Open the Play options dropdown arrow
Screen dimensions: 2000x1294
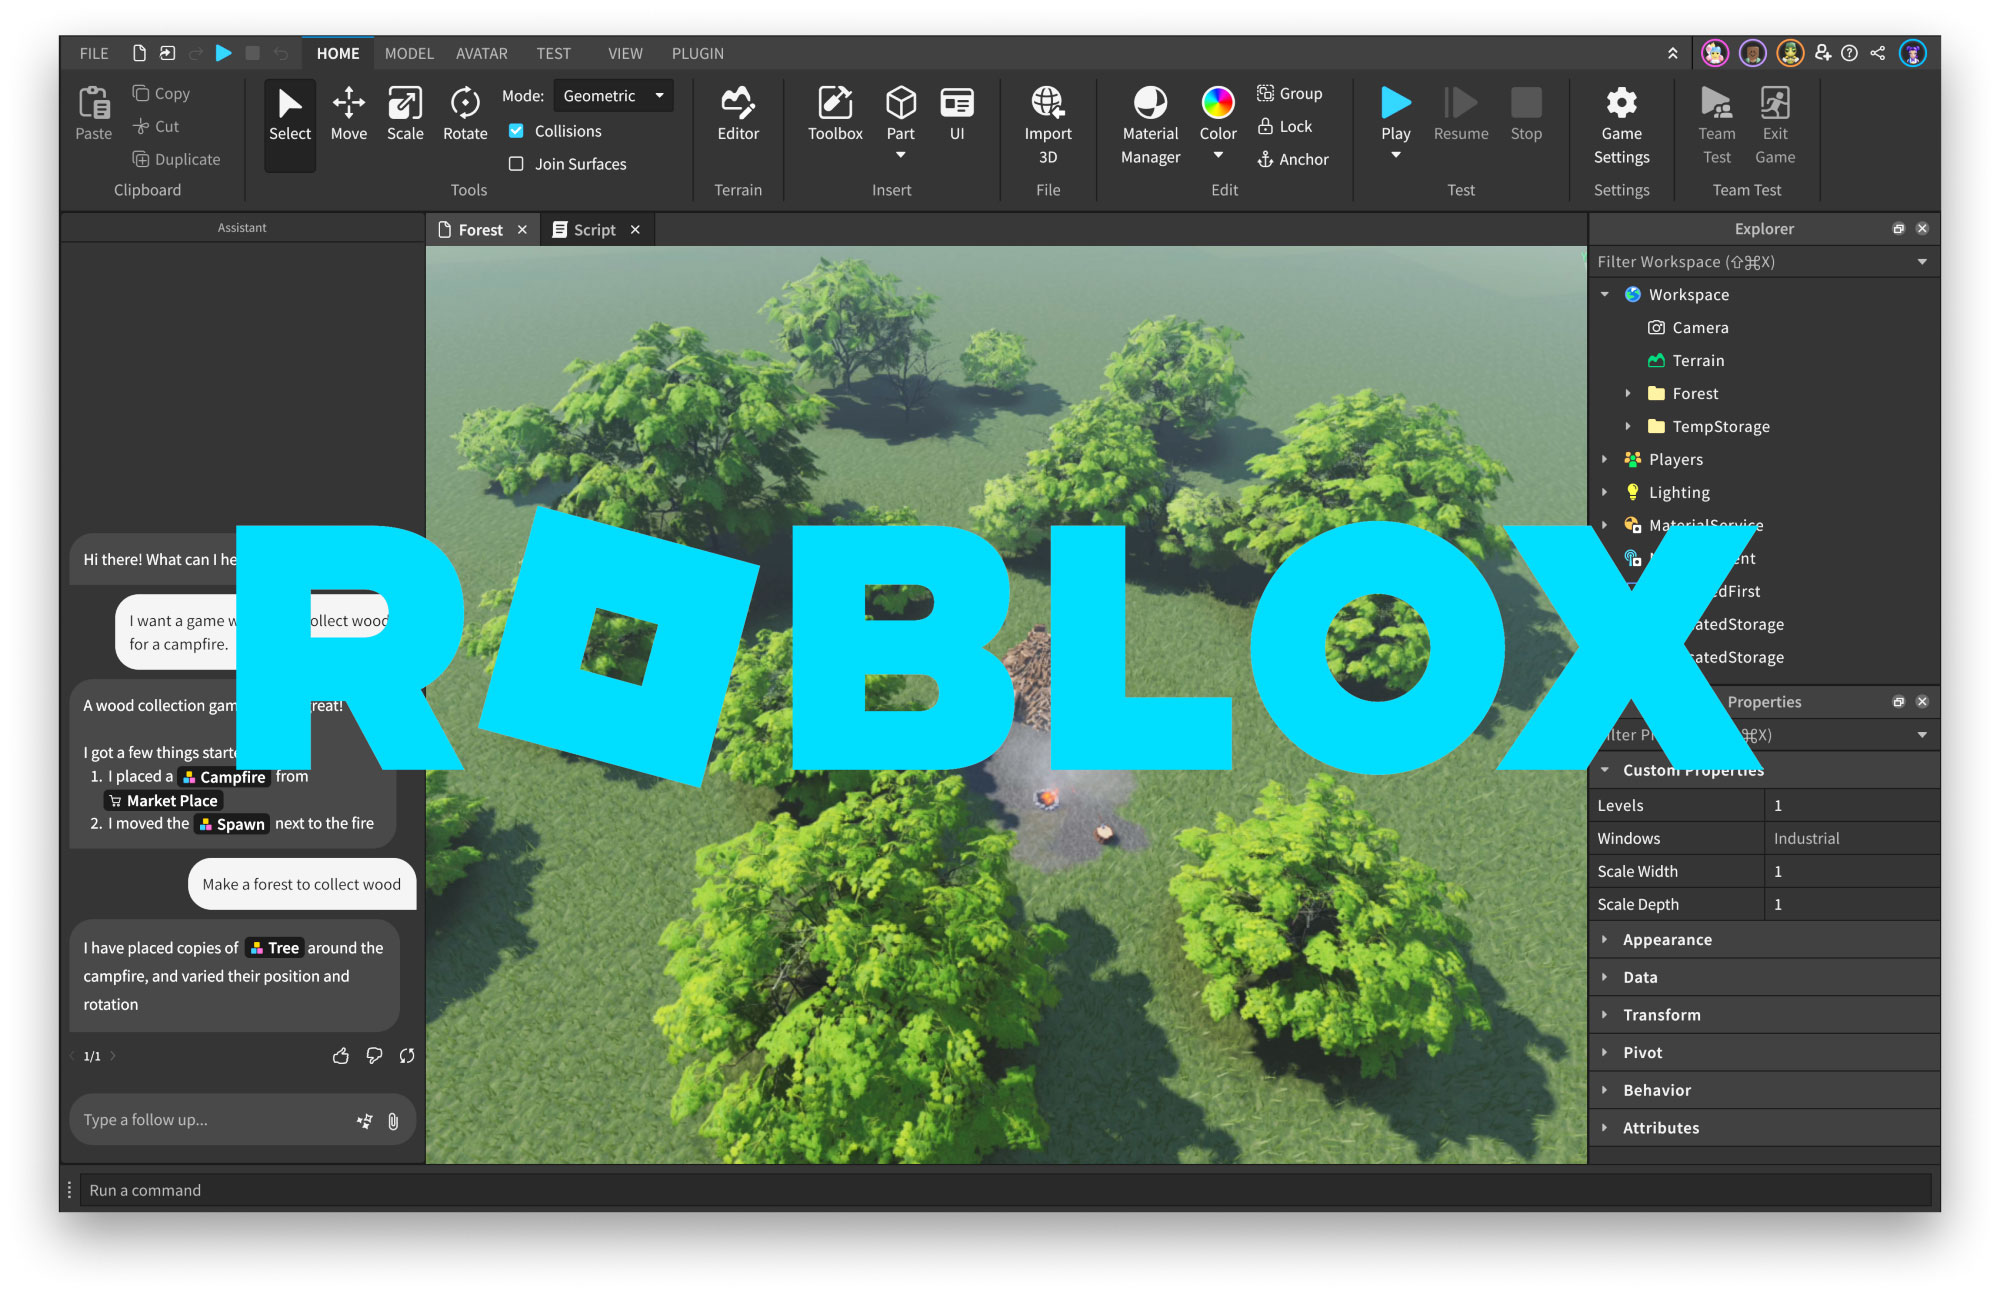pos(1396,155)
